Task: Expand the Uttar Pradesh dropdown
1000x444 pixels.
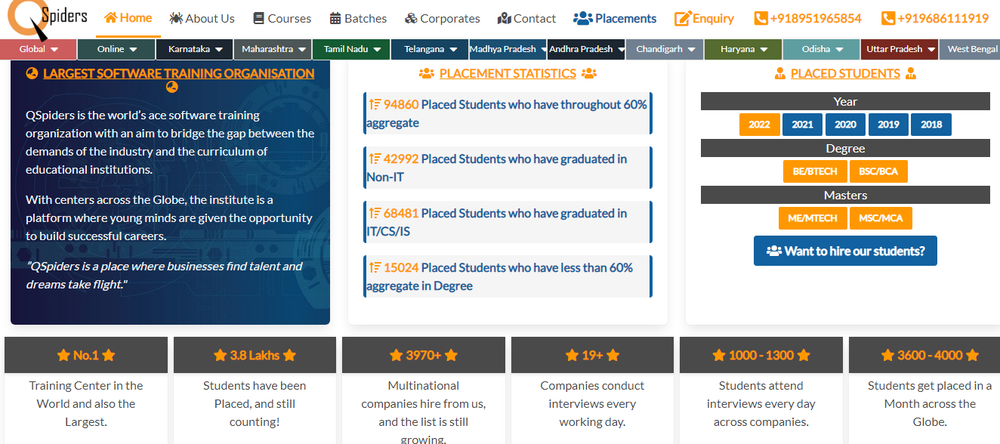Action: click(899, 49)
